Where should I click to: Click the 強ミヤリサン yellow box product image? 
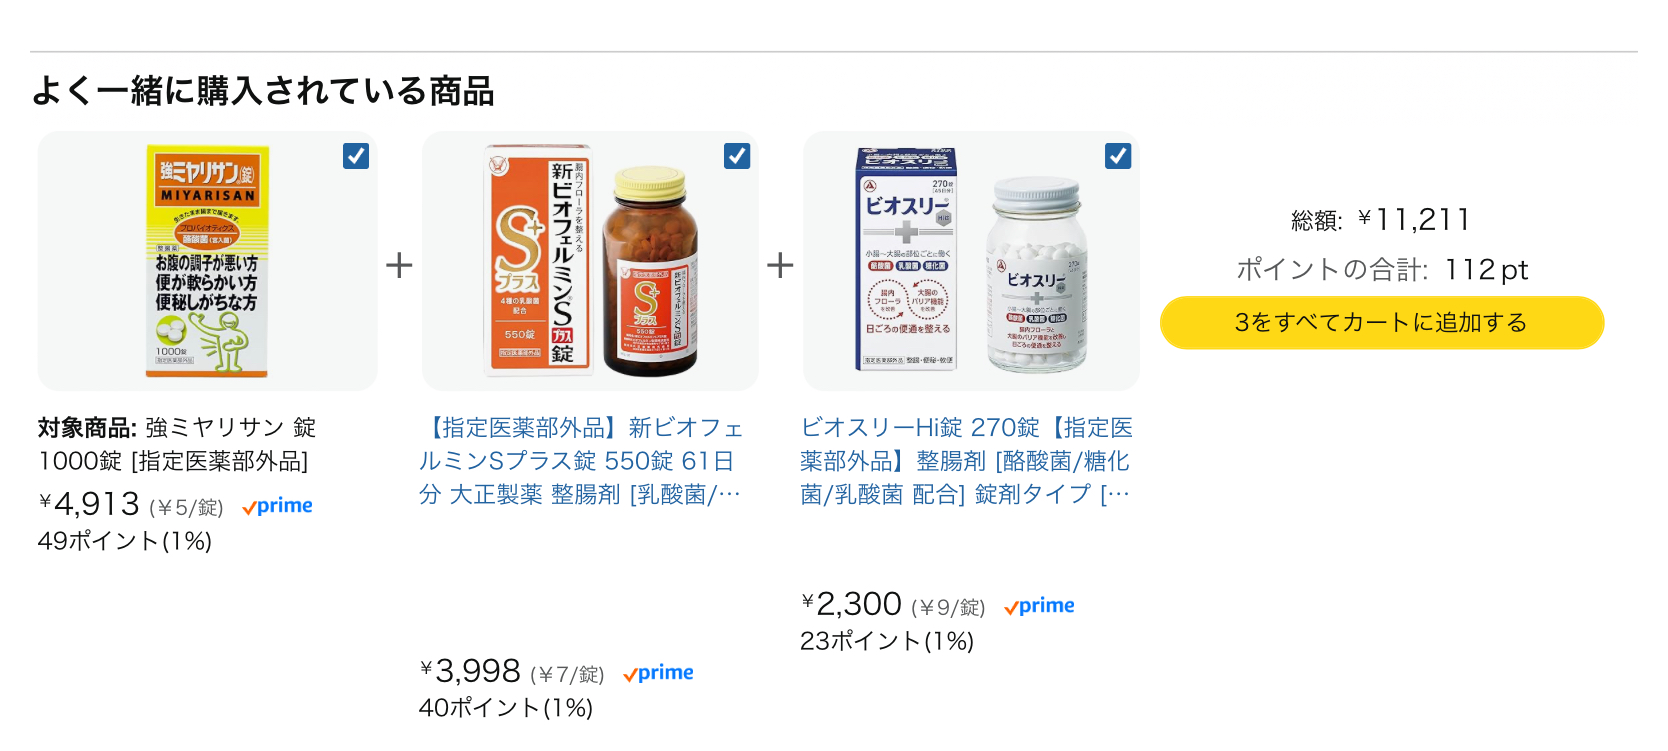tap(207, 261)
